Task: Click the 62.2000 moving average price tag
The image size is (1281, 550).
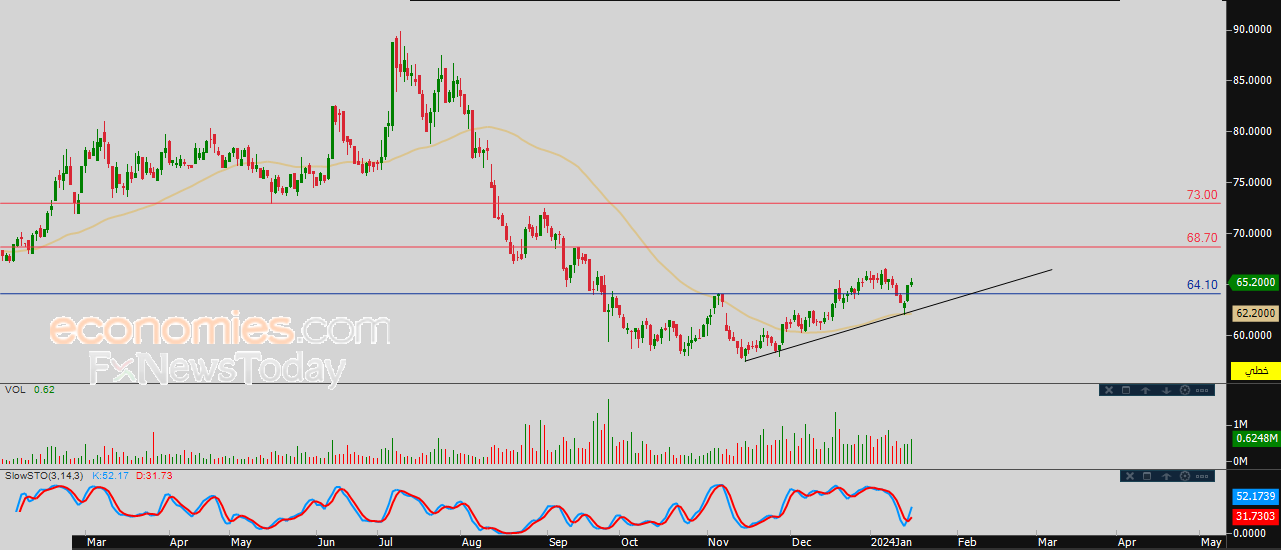Action: click(1255, 312)
